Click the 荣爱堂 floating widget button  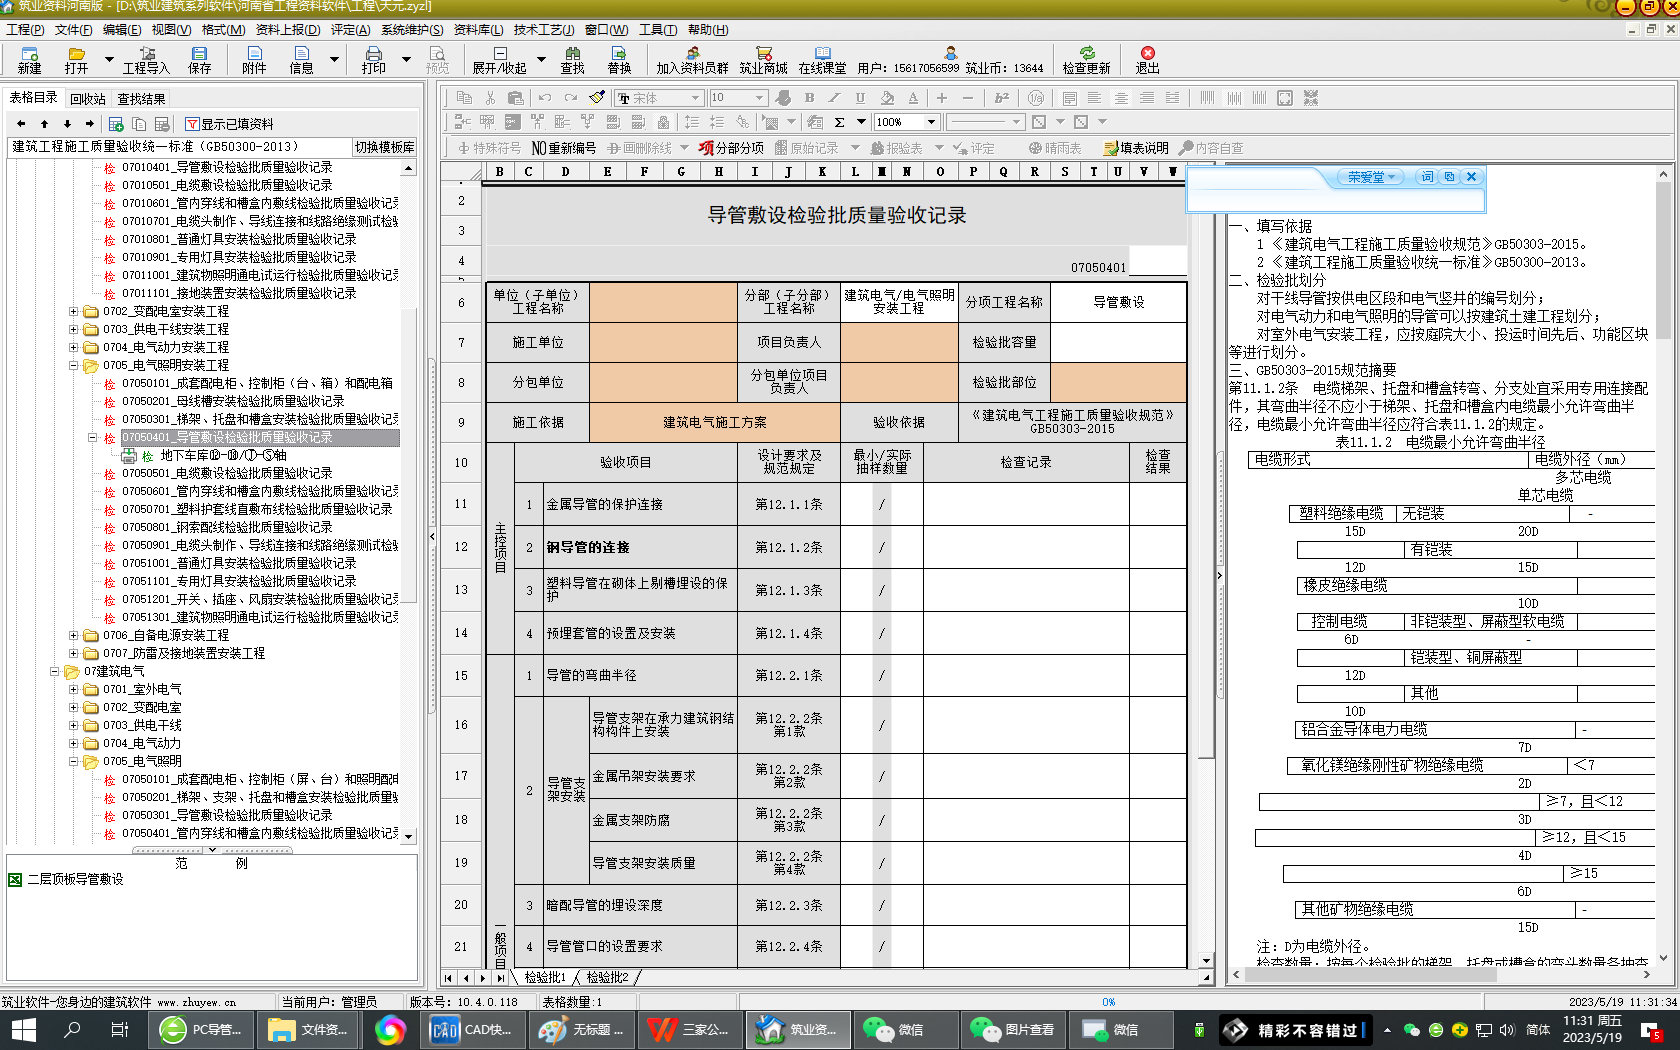[x=1370, y=177]
